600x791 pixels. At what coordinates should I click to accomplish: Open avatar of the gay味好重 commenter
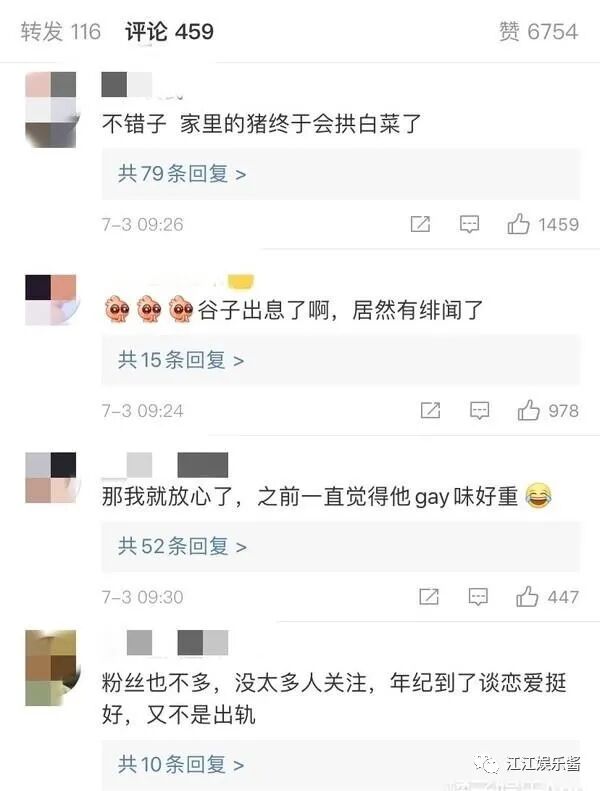coord(51,477)
